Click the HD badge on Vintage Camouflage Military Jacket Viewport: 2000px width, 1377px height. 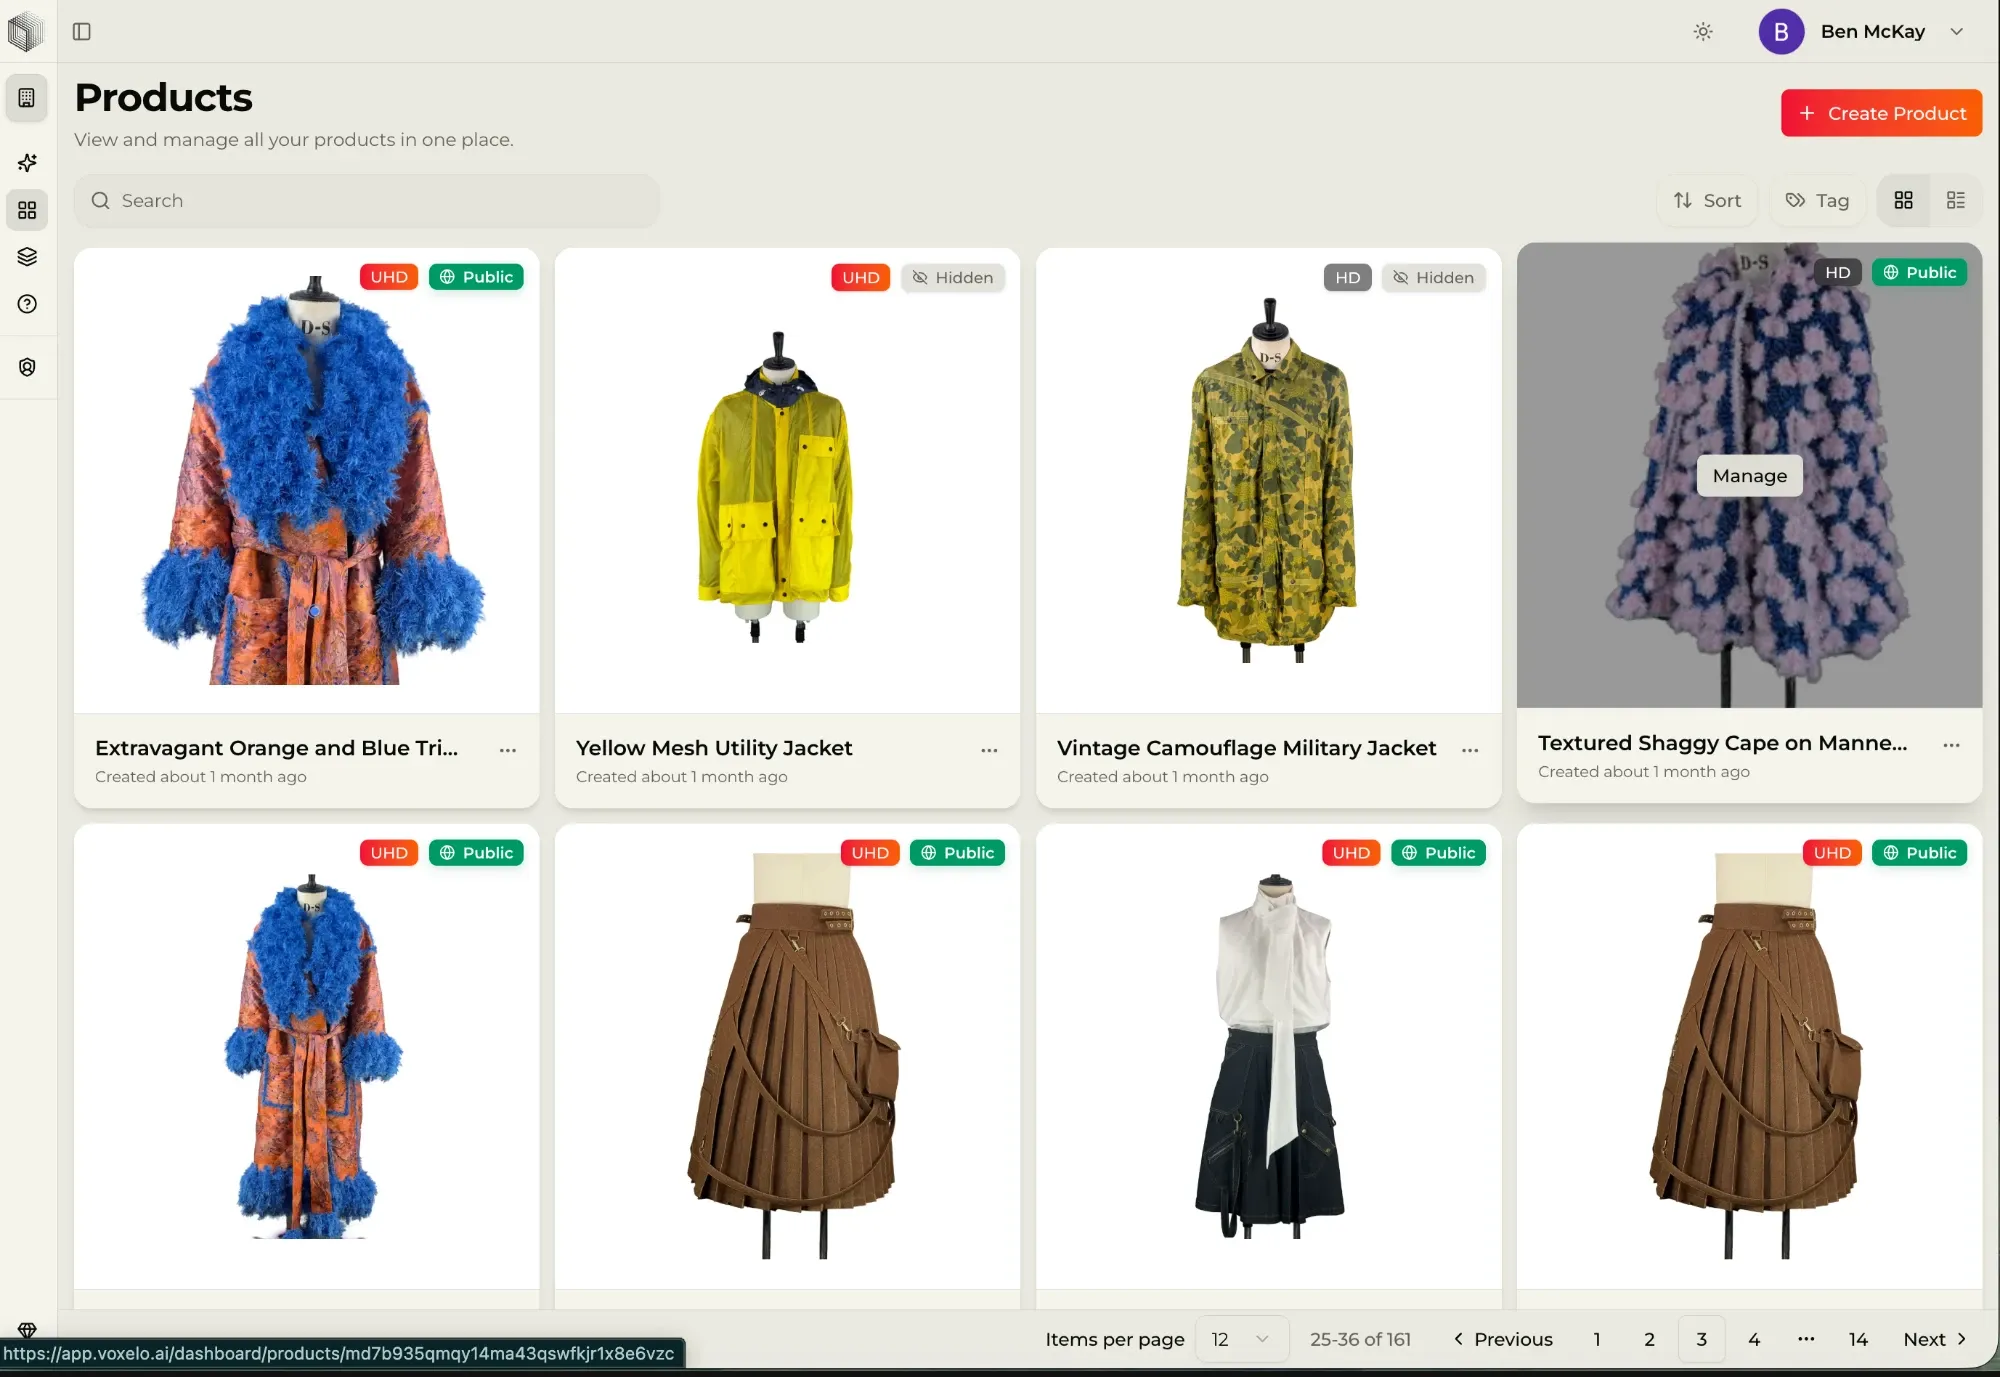1347,278
